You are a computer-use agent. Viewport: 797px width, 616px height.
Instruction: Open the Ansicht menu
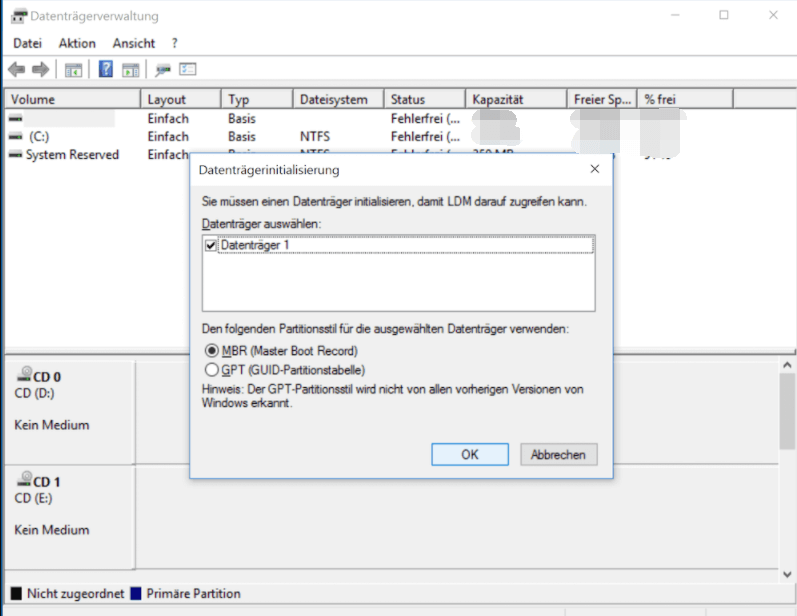point(134,43)
